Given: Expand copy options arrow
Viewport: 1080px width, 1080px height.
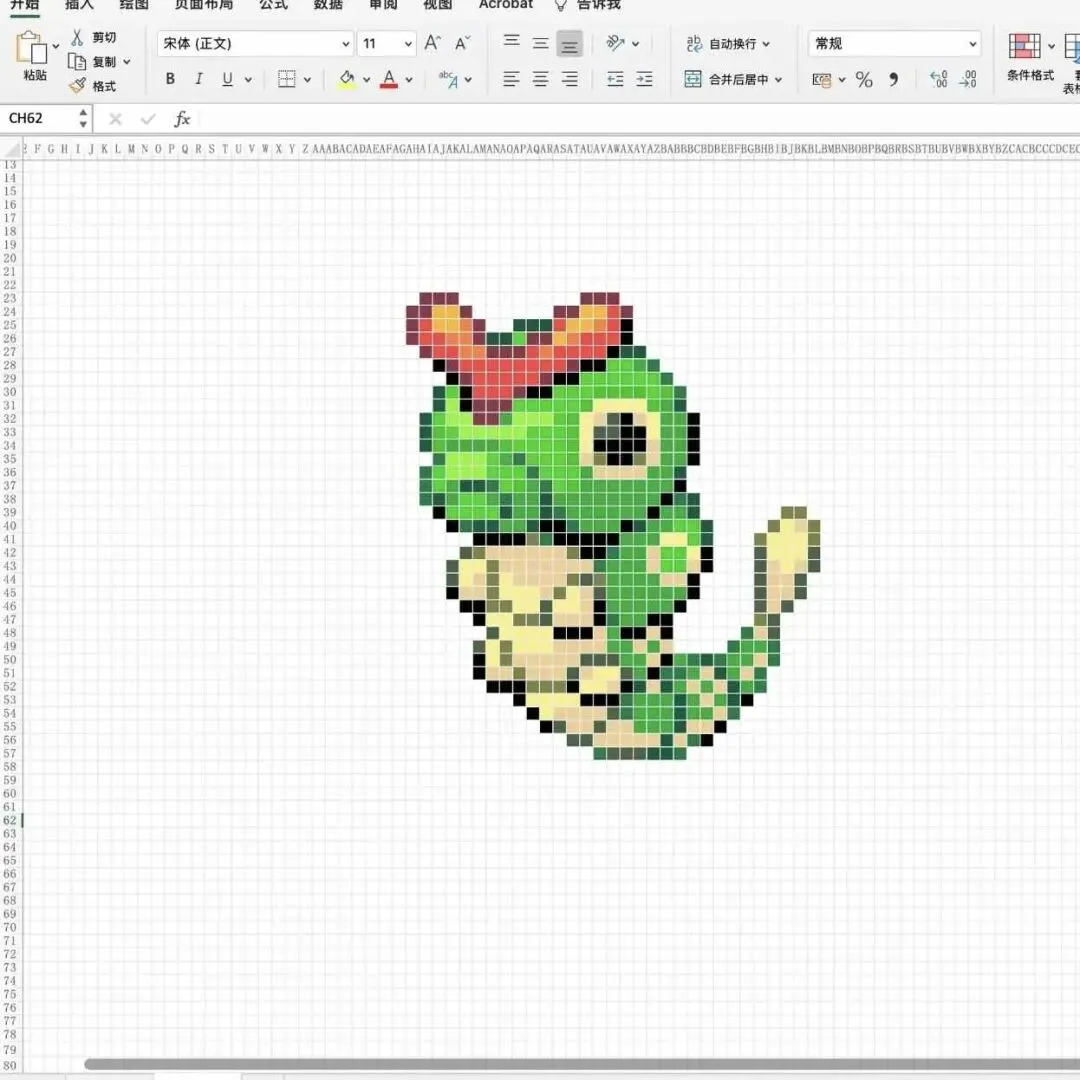Looking at the screenshot, I should [x=127, y=62].
